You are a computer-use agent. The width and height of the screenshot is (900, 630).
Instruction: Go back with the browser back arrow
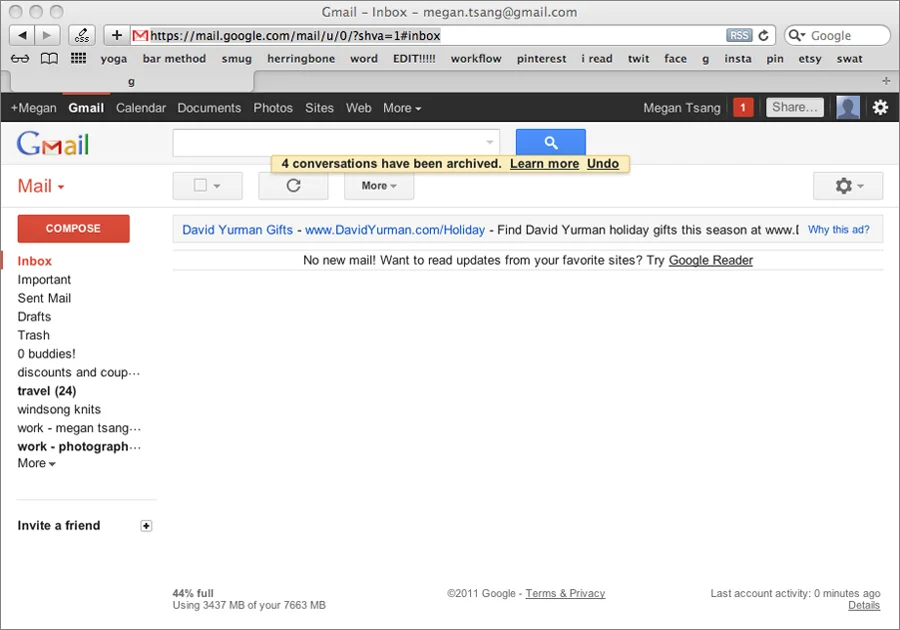tap(22, 36)
